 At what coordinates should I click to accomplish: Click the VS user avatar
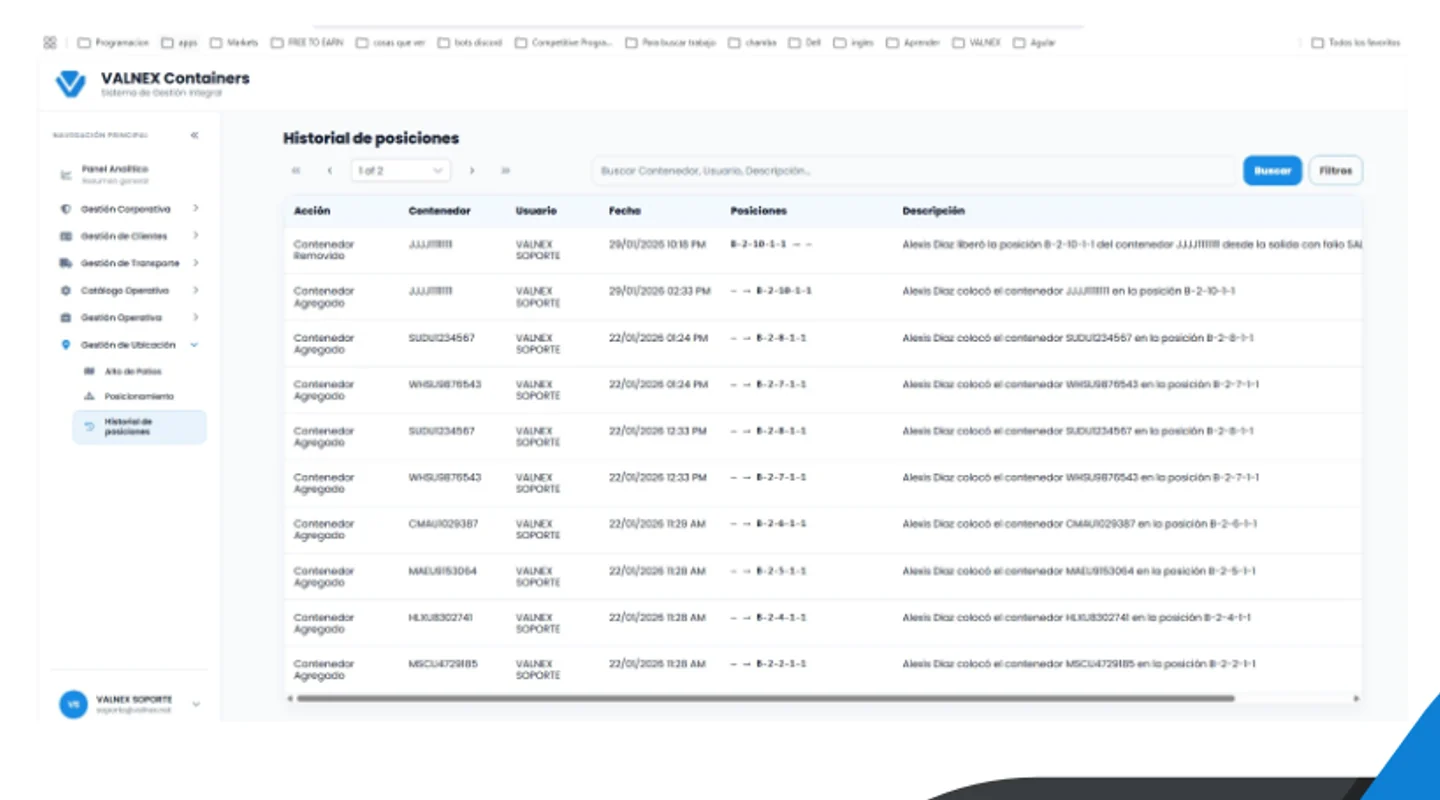(73, 704)
